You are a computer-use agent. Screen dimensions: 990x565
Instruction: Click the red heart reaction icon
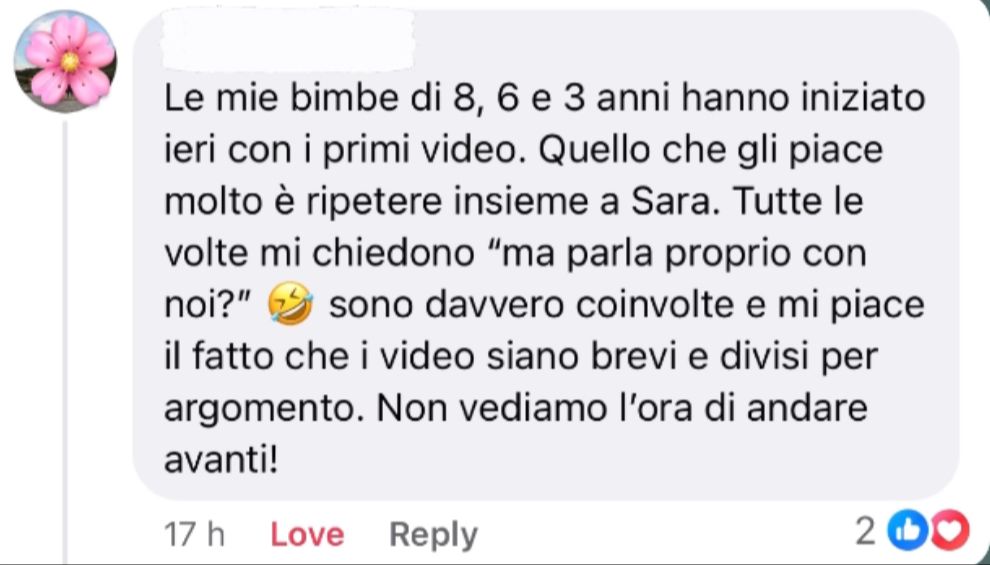950,531
